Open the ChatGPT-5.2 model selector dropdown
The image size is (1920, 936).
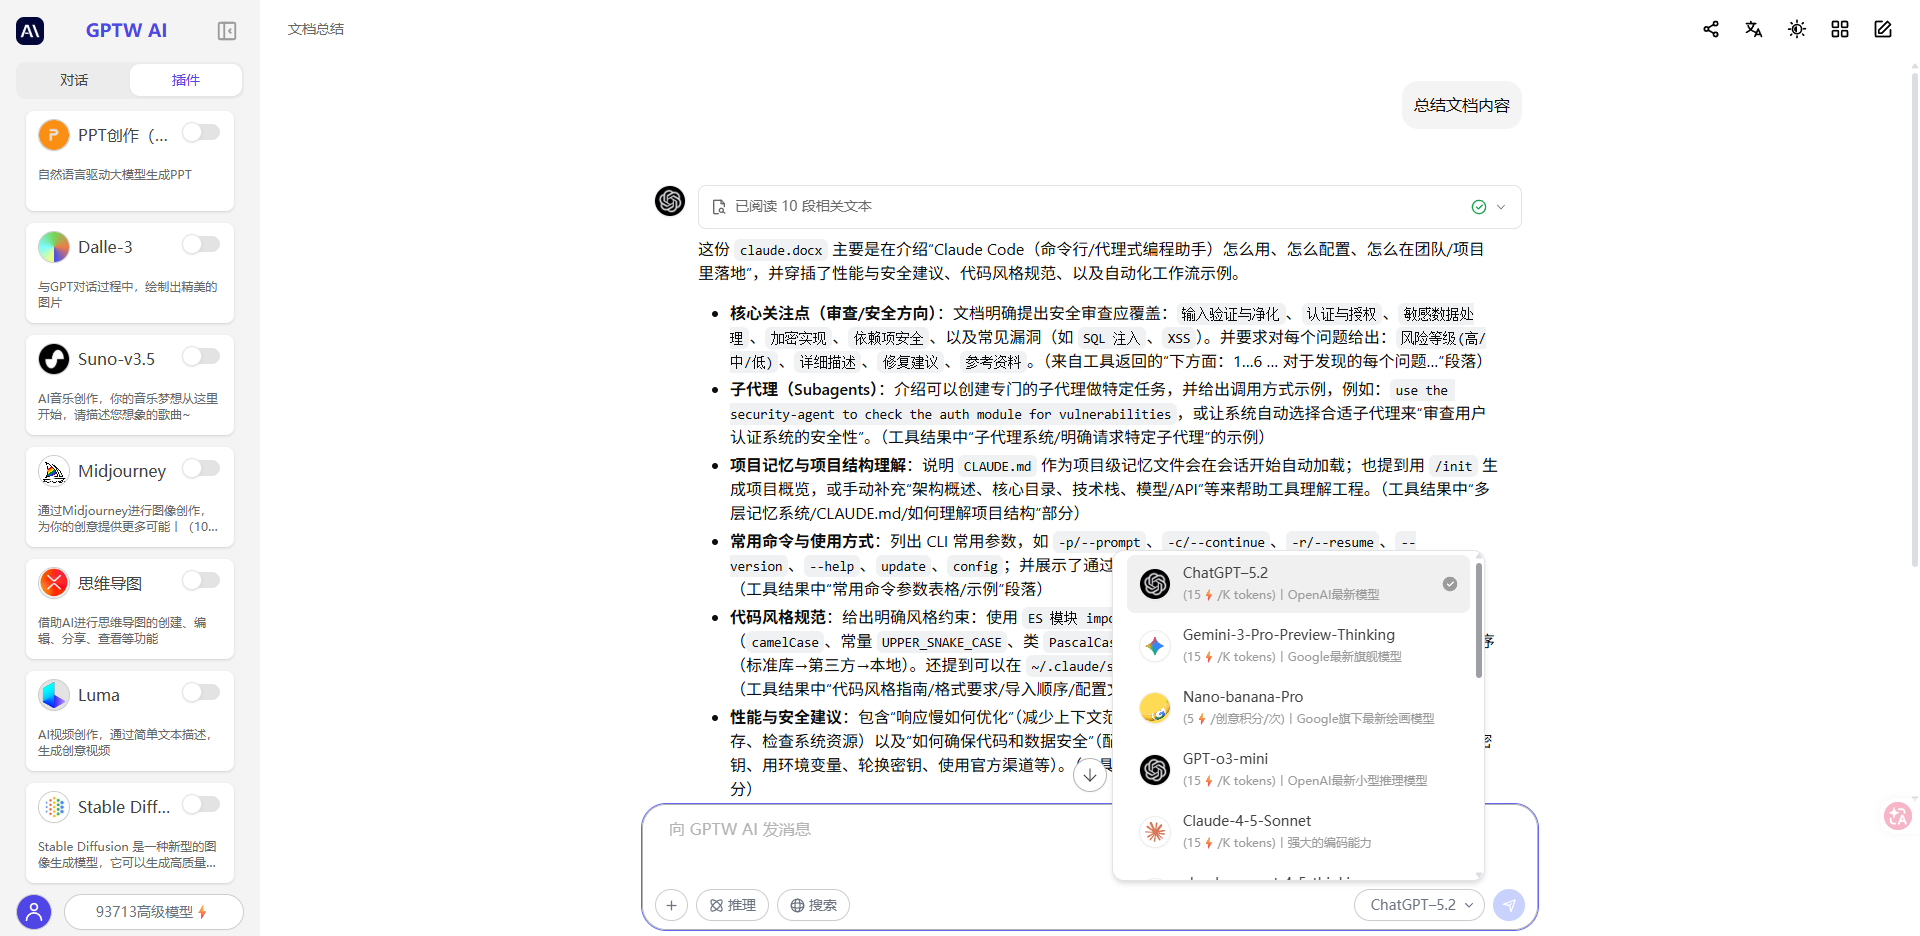[x=1420, y=905]
